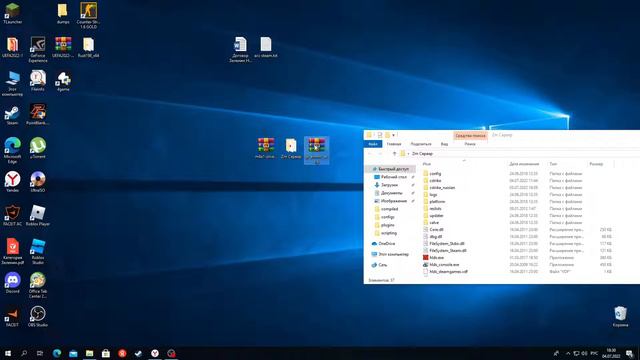The height and width of the screenshot is (360, 640).
Task: Select the hlds_console.exe file
Action: coord(444,265)
